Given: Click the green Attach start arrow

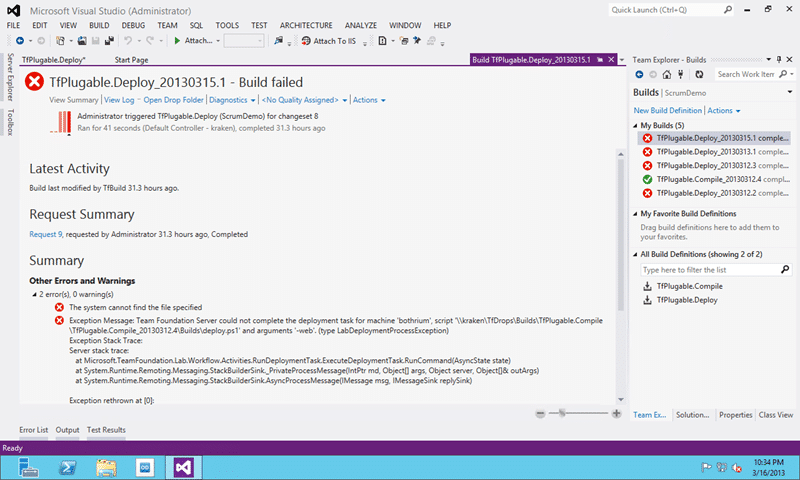Looking at the screenshot, I should click(x=177, y=41).
